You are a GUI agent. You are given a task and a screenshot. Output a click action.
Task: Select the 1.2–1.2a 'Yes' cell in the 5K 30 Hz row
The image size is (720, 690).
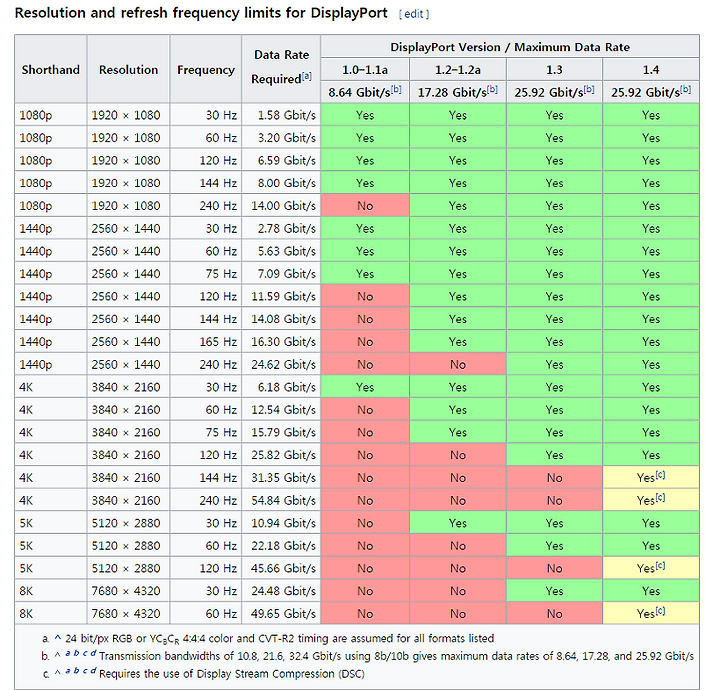point(458,522)
